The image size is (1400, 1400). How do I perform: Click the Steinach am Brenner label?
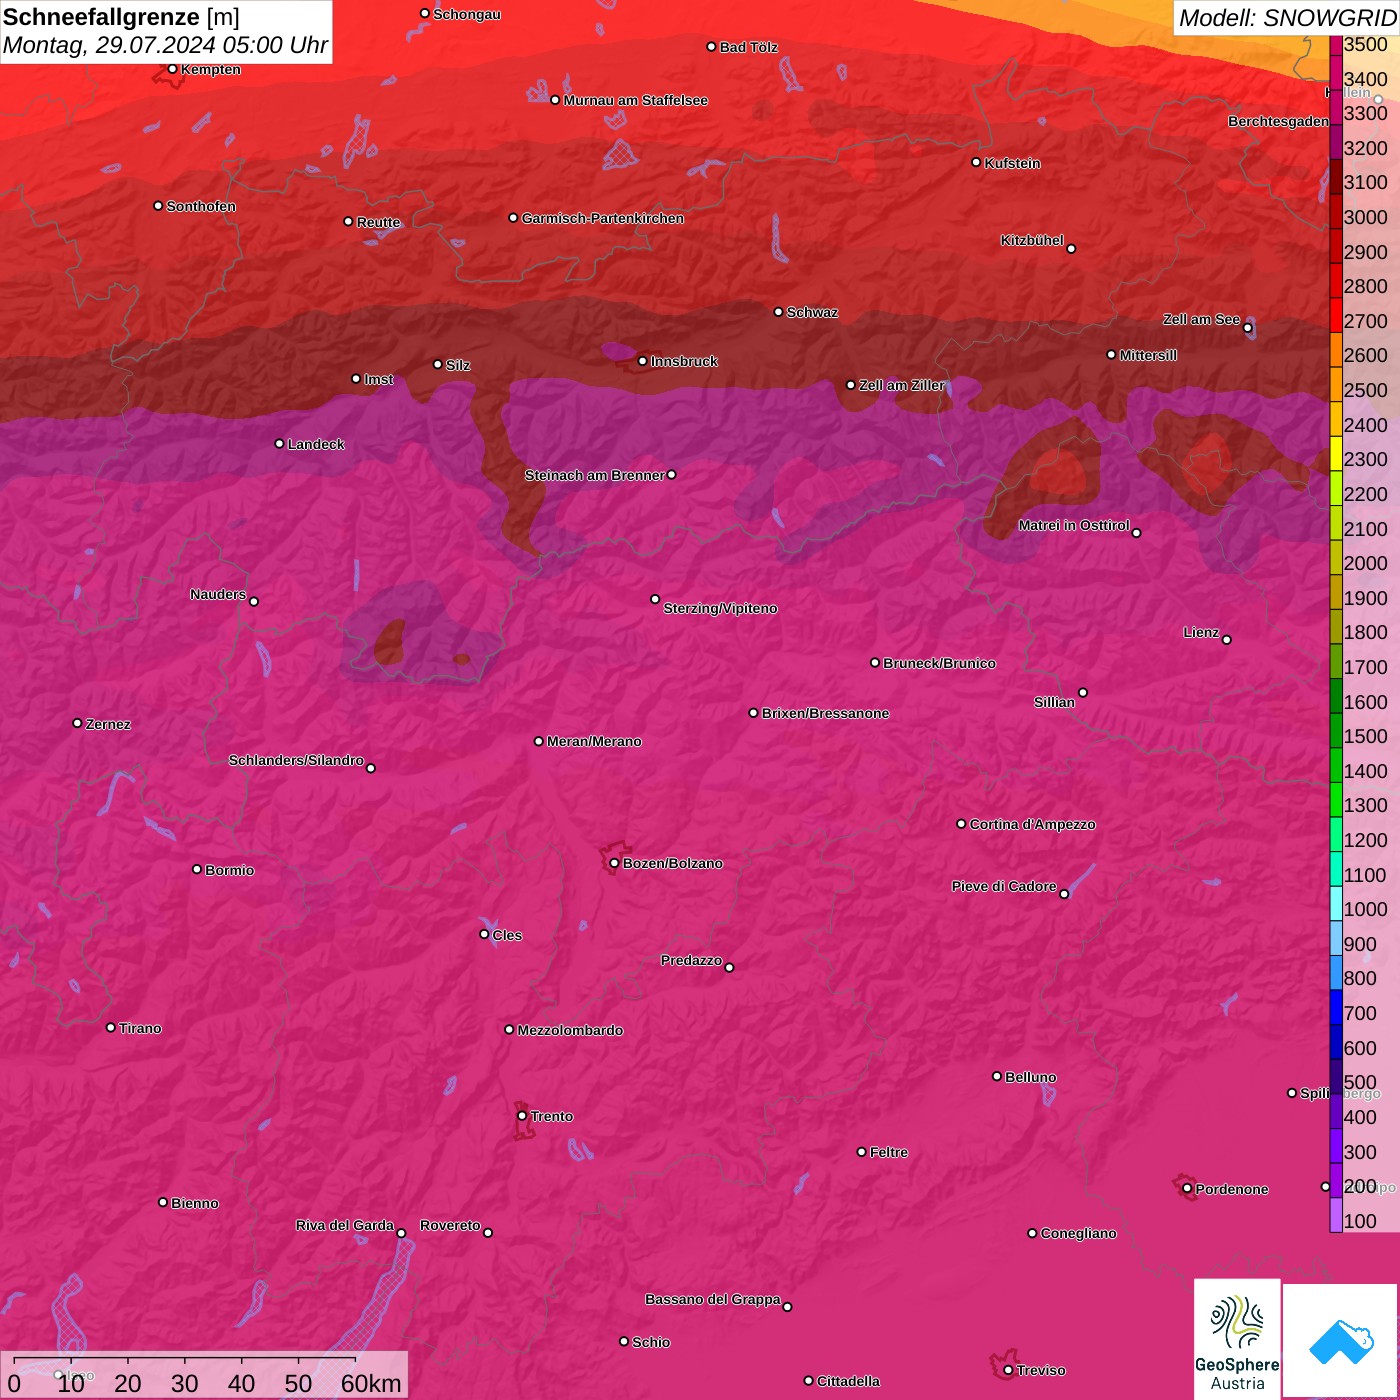pos(594,475)
